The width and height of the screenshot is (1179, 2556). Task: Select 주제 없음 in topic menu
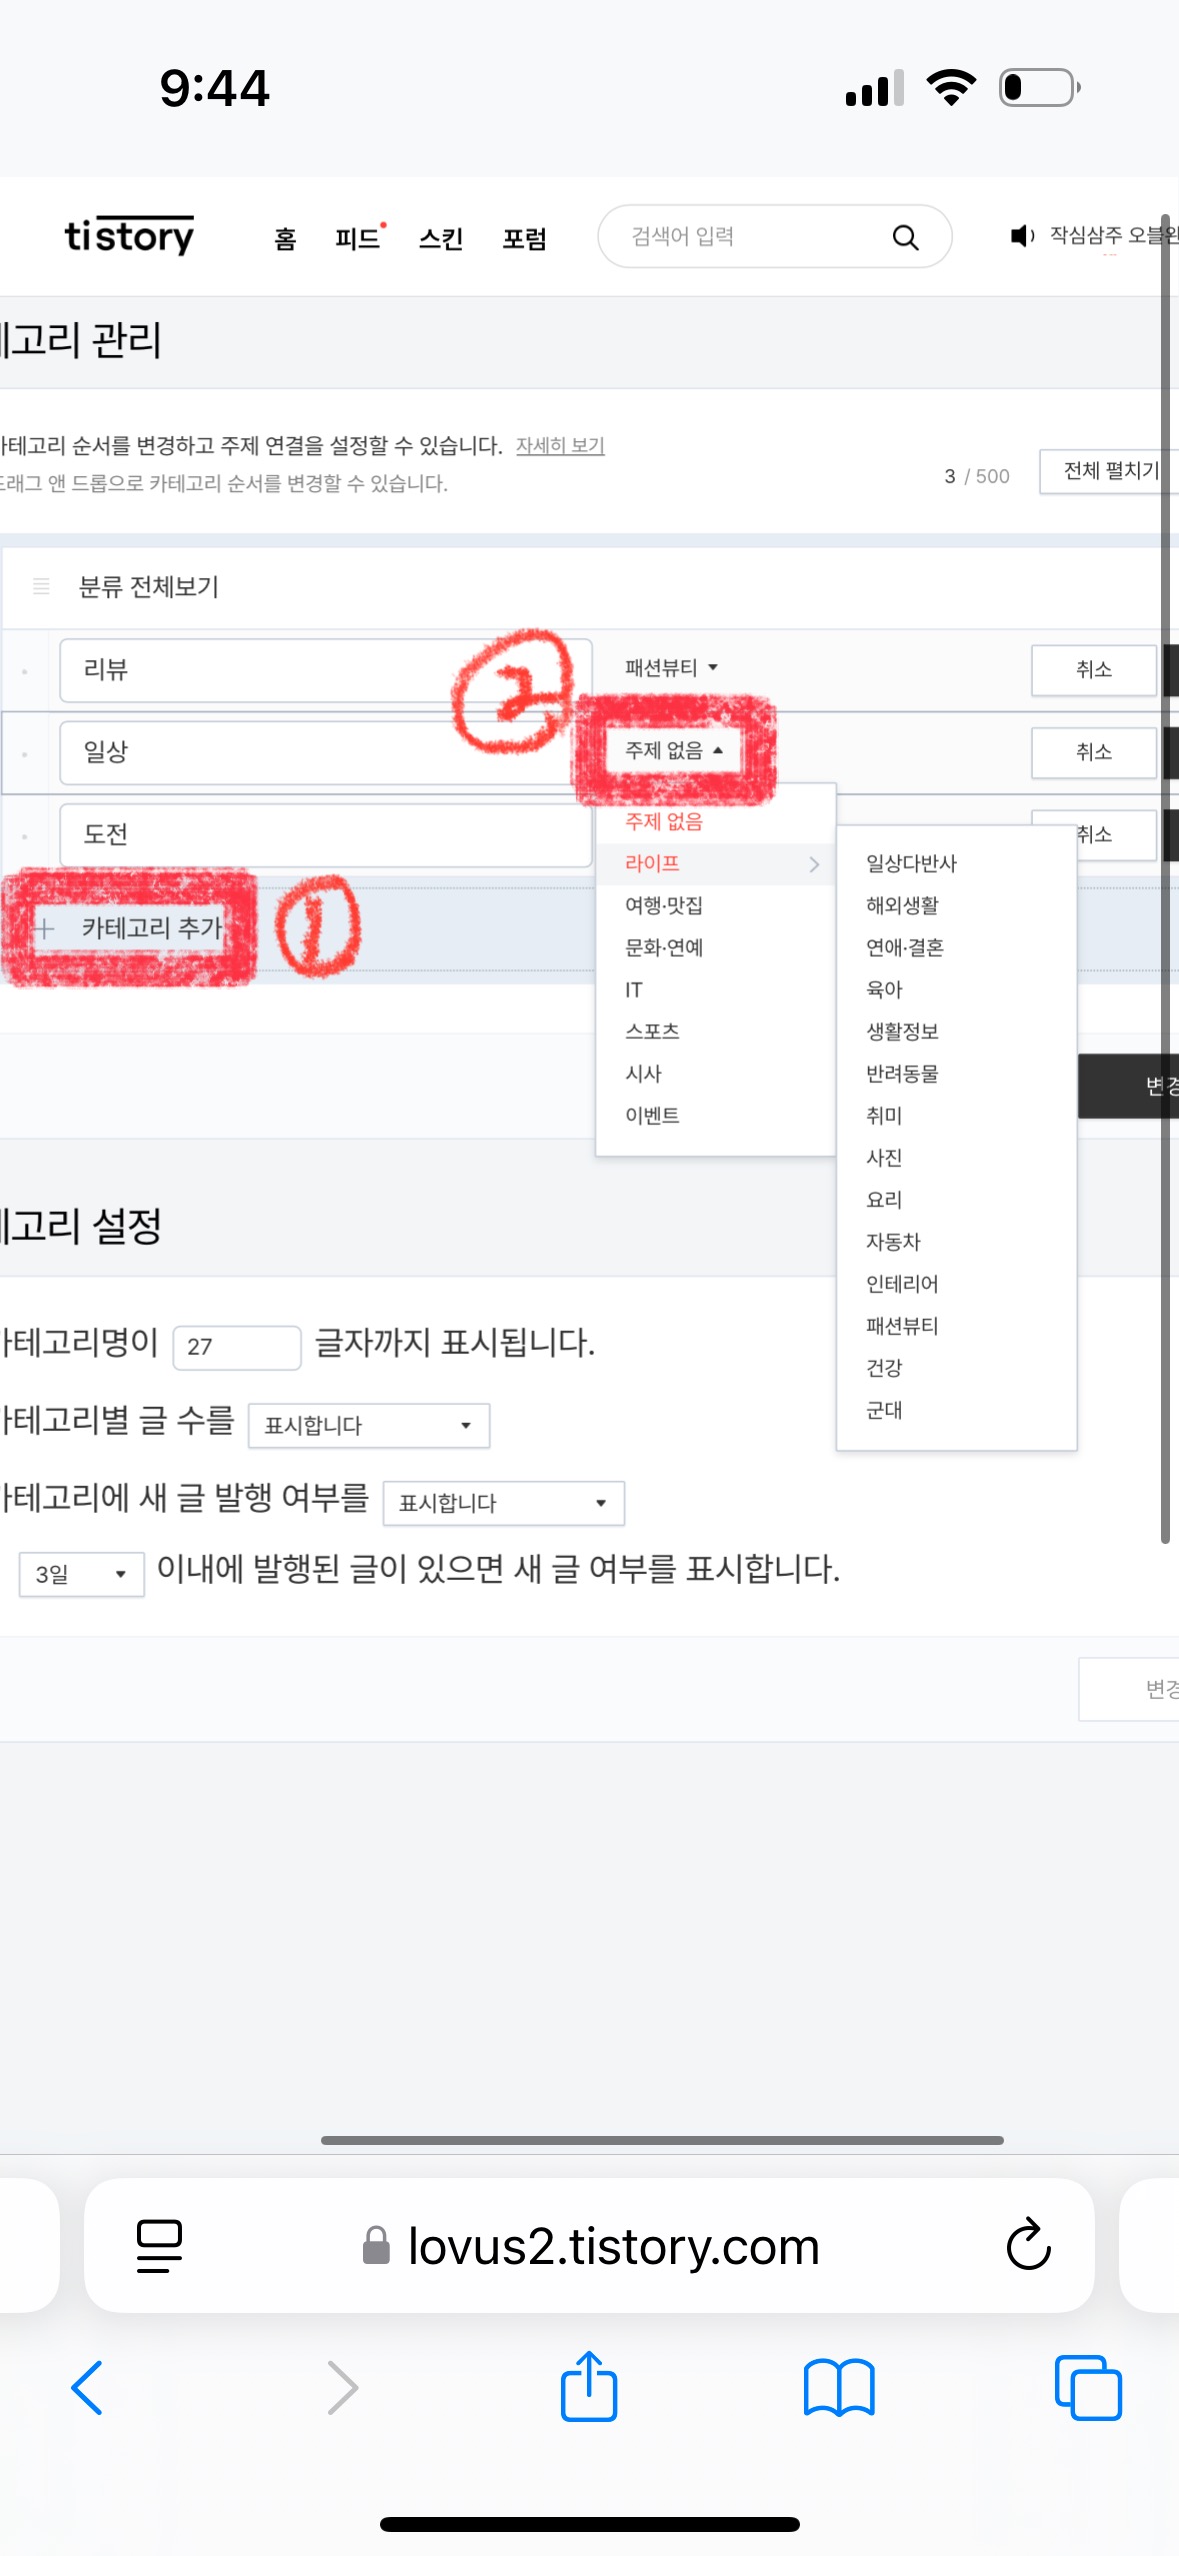click(664, 822)
